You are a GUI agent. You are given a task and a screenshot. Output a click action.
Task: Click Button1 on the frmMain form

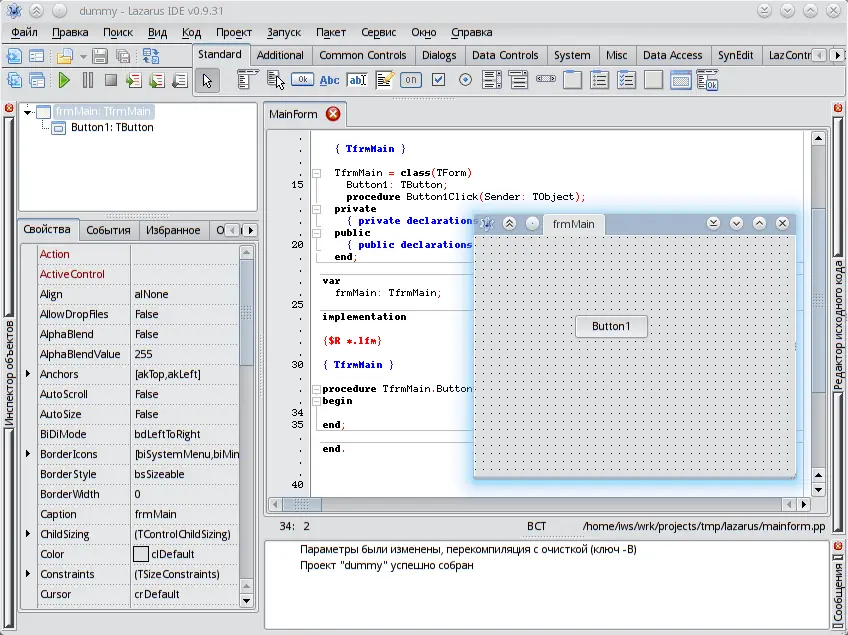click(611, 326)
